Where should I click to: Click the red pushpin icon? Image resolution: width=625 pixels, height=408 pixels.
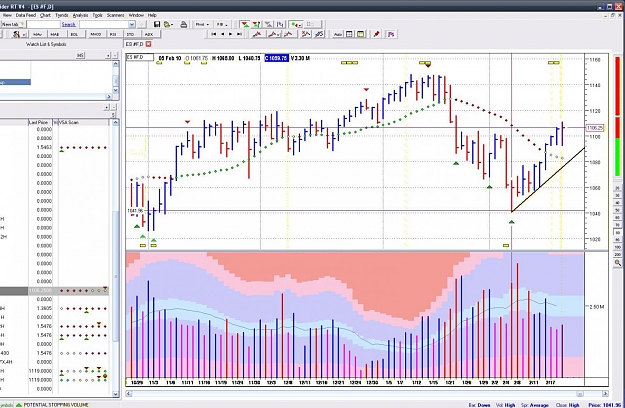click(376, 35)
